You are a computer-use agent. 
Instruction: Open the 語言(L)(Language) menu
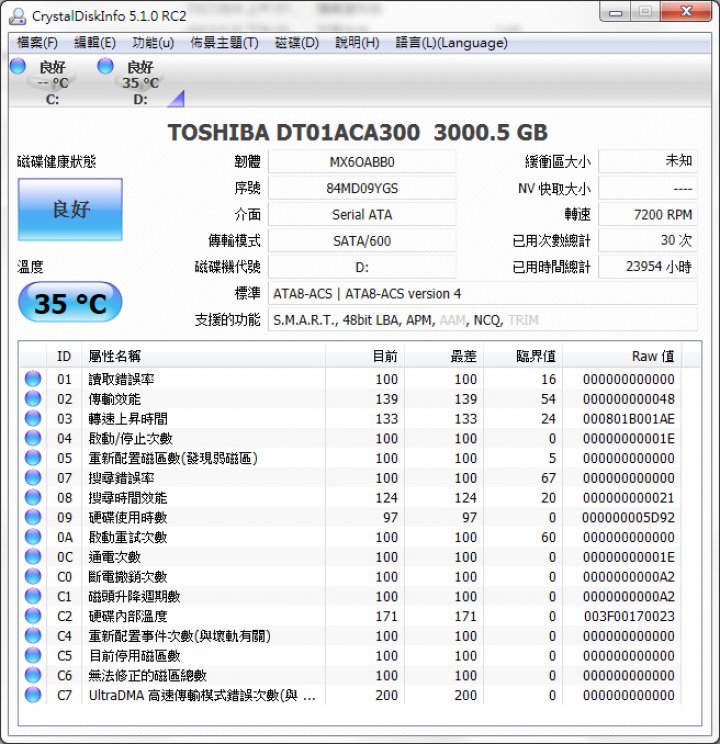tap(451, 43)
